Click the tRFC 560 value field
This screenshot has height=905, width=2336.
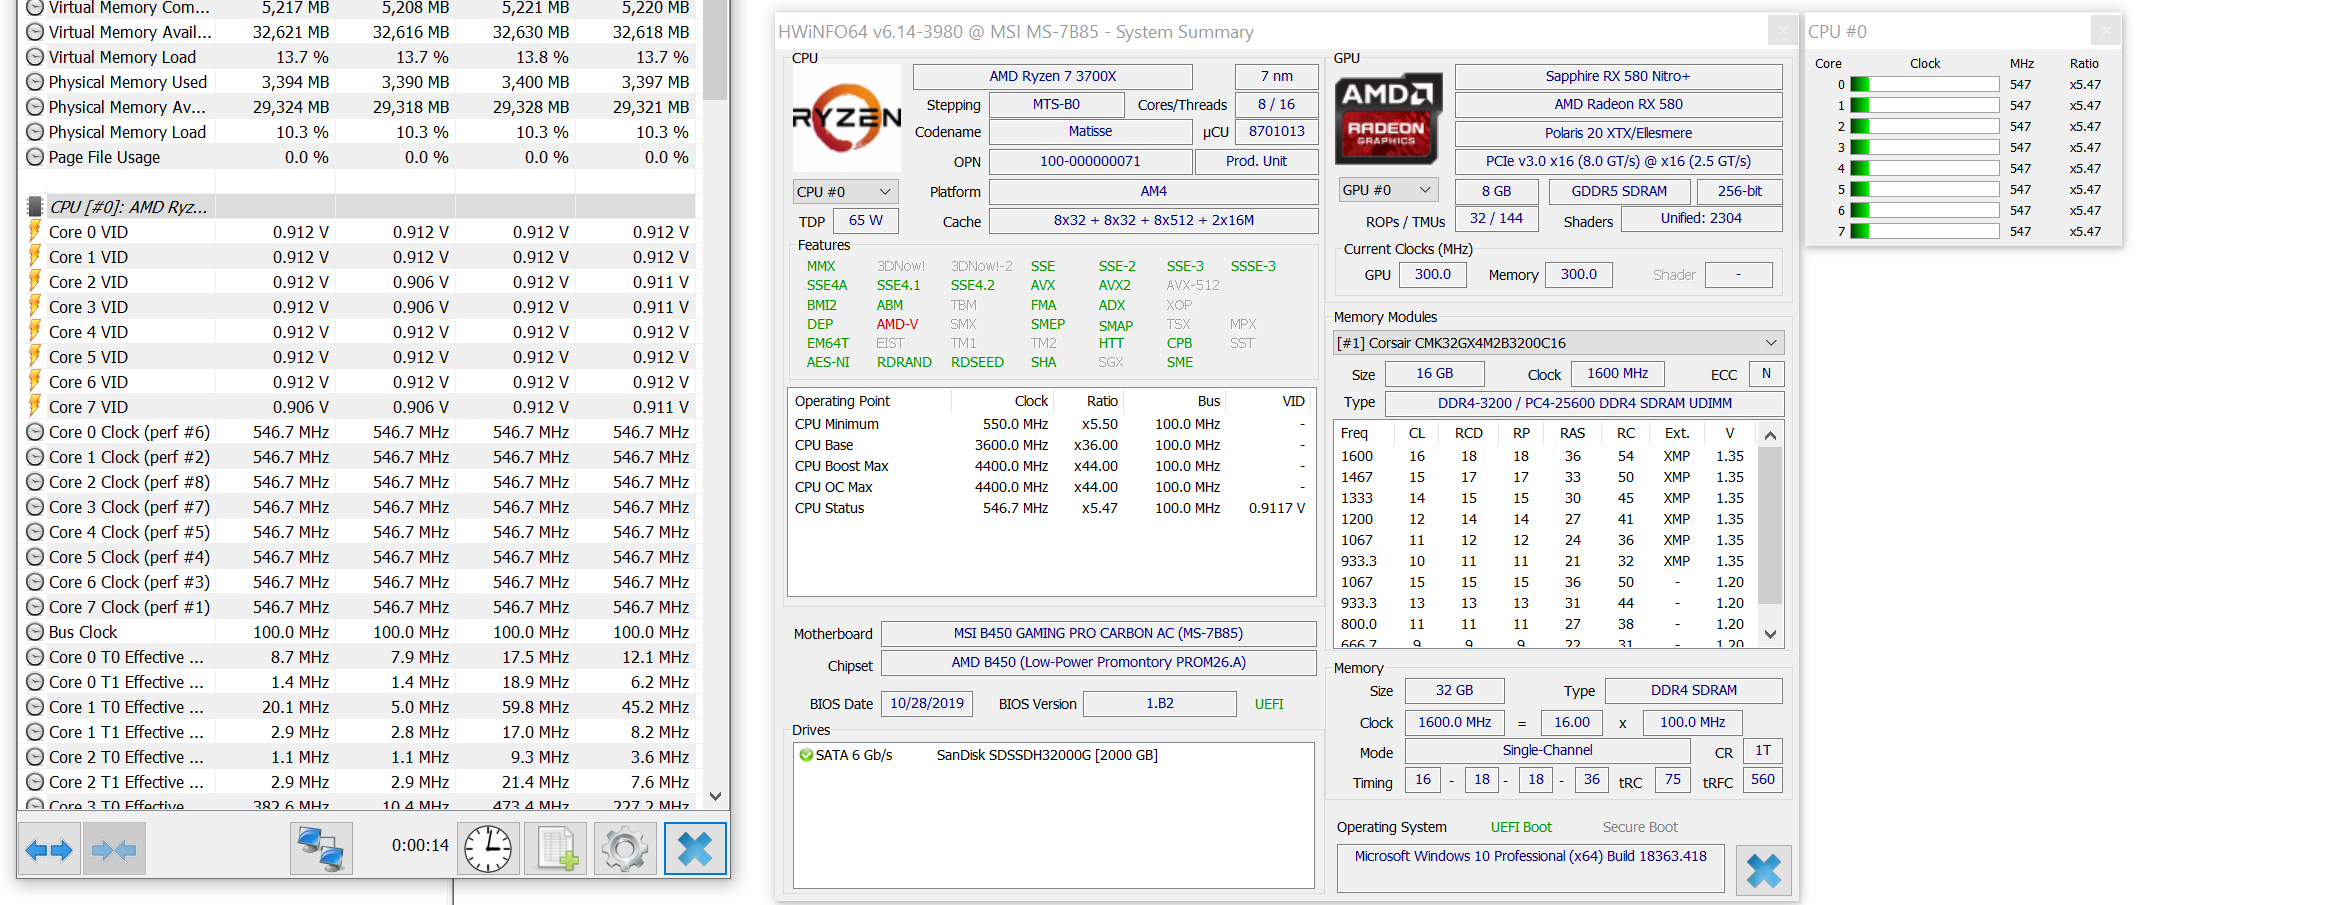(1762, 781)
